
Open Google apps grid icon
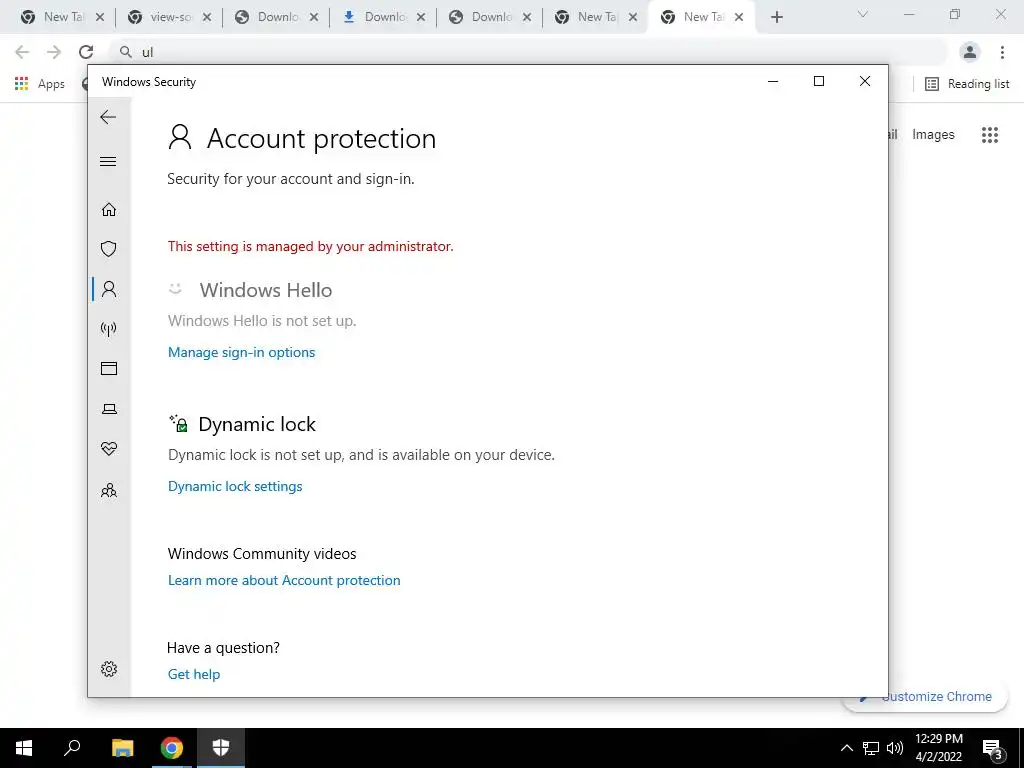coord(990,135)
